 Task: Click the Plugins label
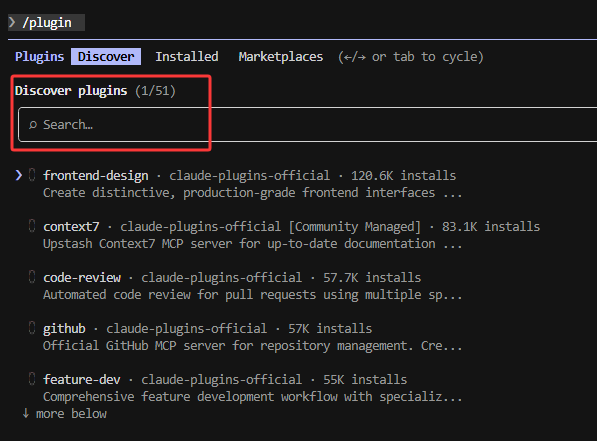coord(40,57)
